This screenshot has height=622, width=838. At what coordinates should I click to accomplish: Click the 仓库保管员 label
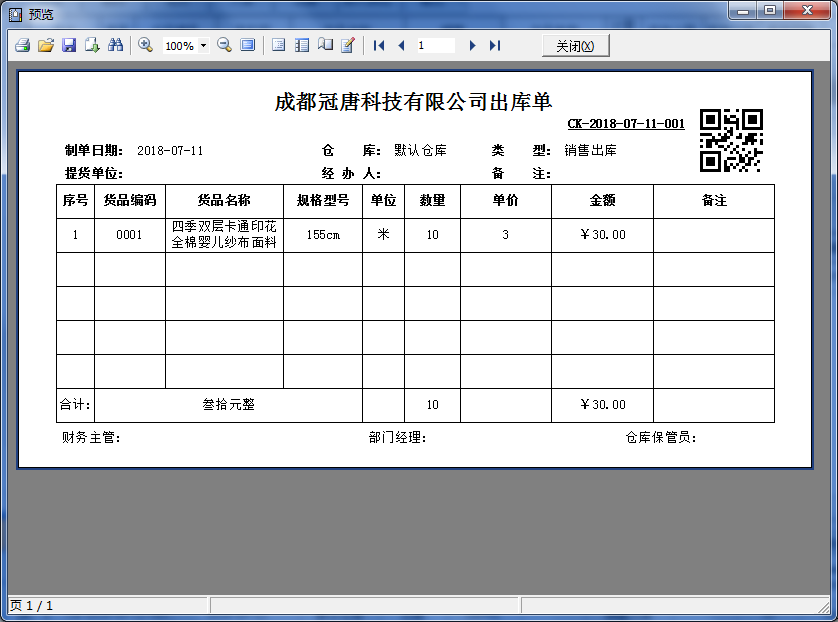point(661,438)
